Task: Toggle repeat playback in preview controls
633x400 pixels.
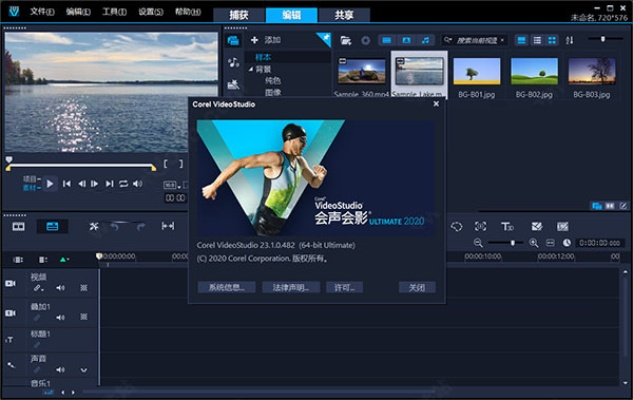Action: [123, 184]
